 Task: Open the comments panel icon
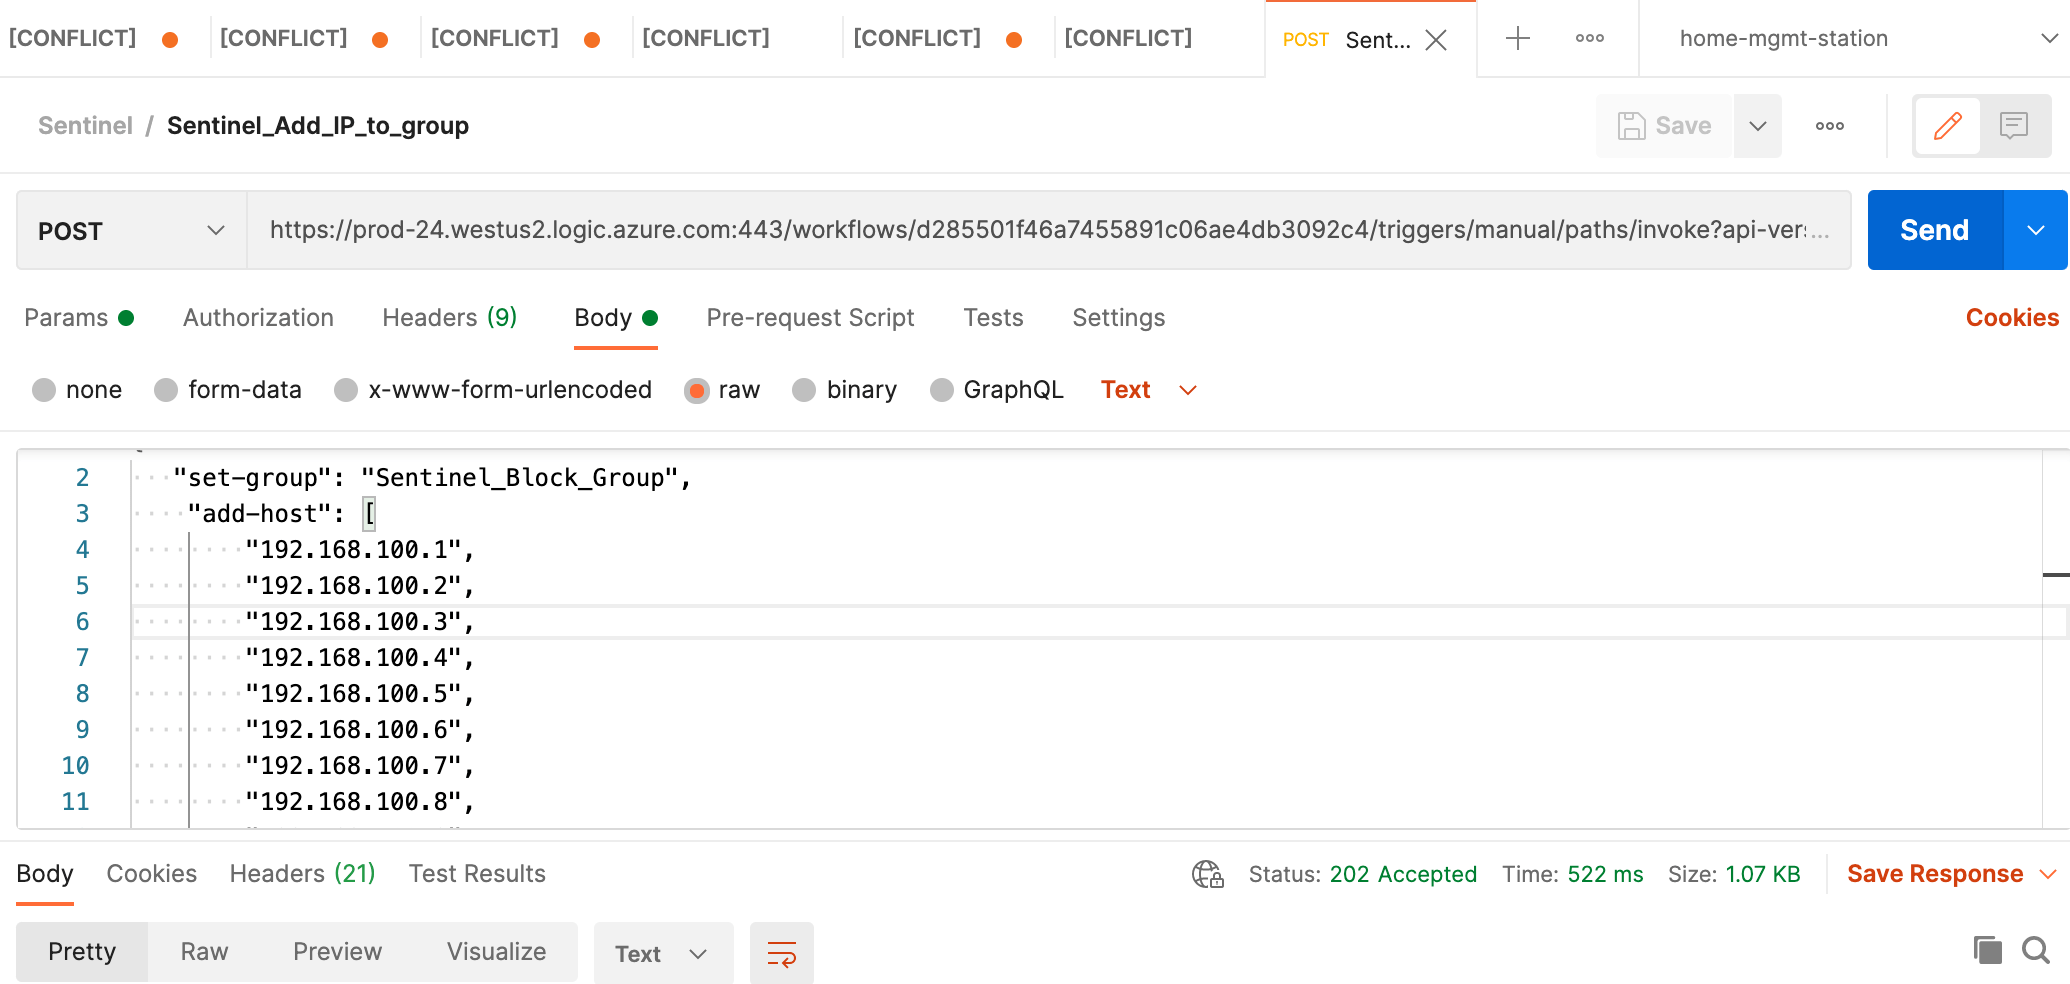click(x=2013, y=125)
